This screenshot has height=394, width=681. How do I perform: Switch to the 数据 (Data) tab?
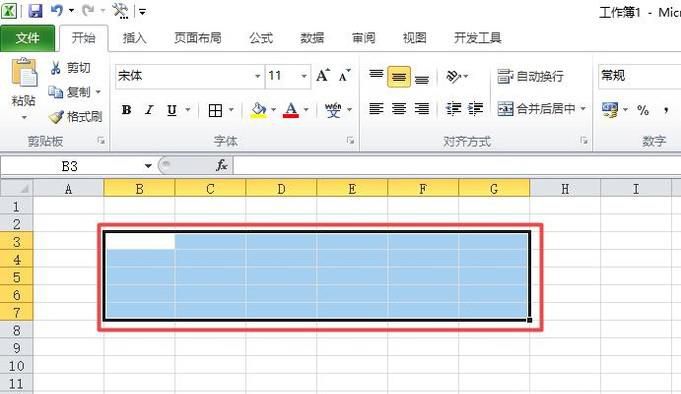pos(312,38)
